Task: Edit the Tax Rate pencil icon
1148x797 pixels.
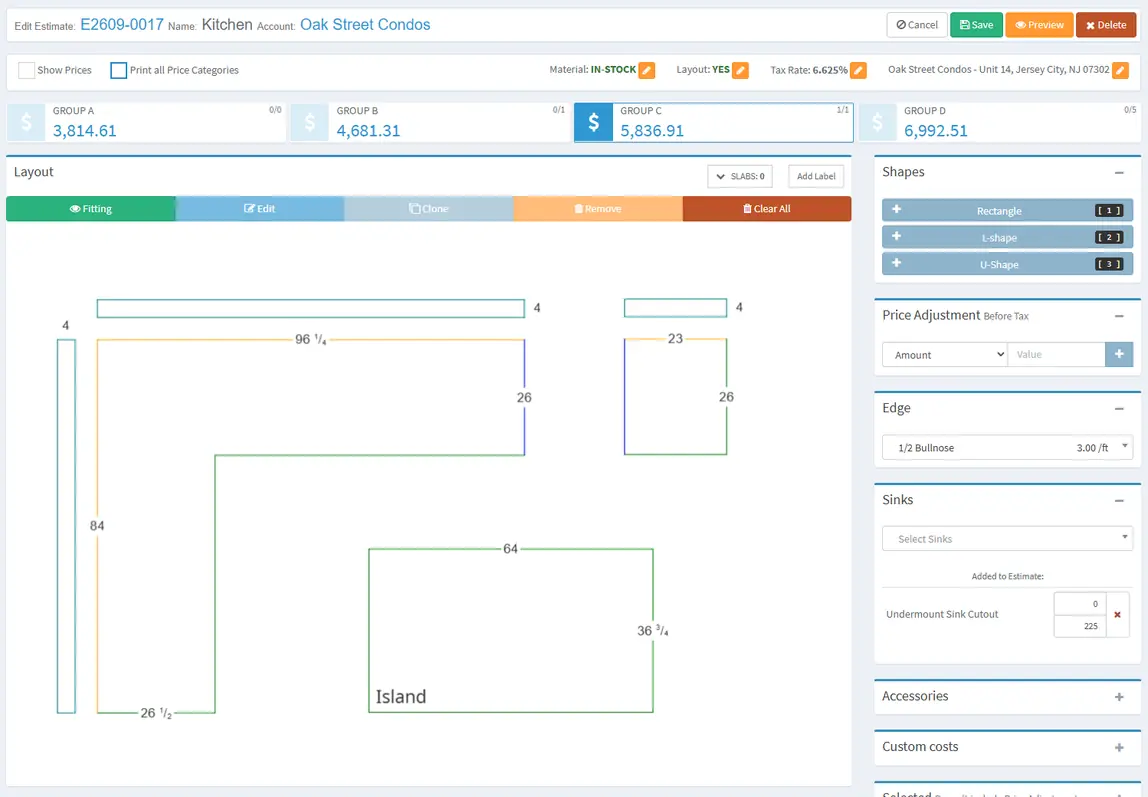Action: 858,70
